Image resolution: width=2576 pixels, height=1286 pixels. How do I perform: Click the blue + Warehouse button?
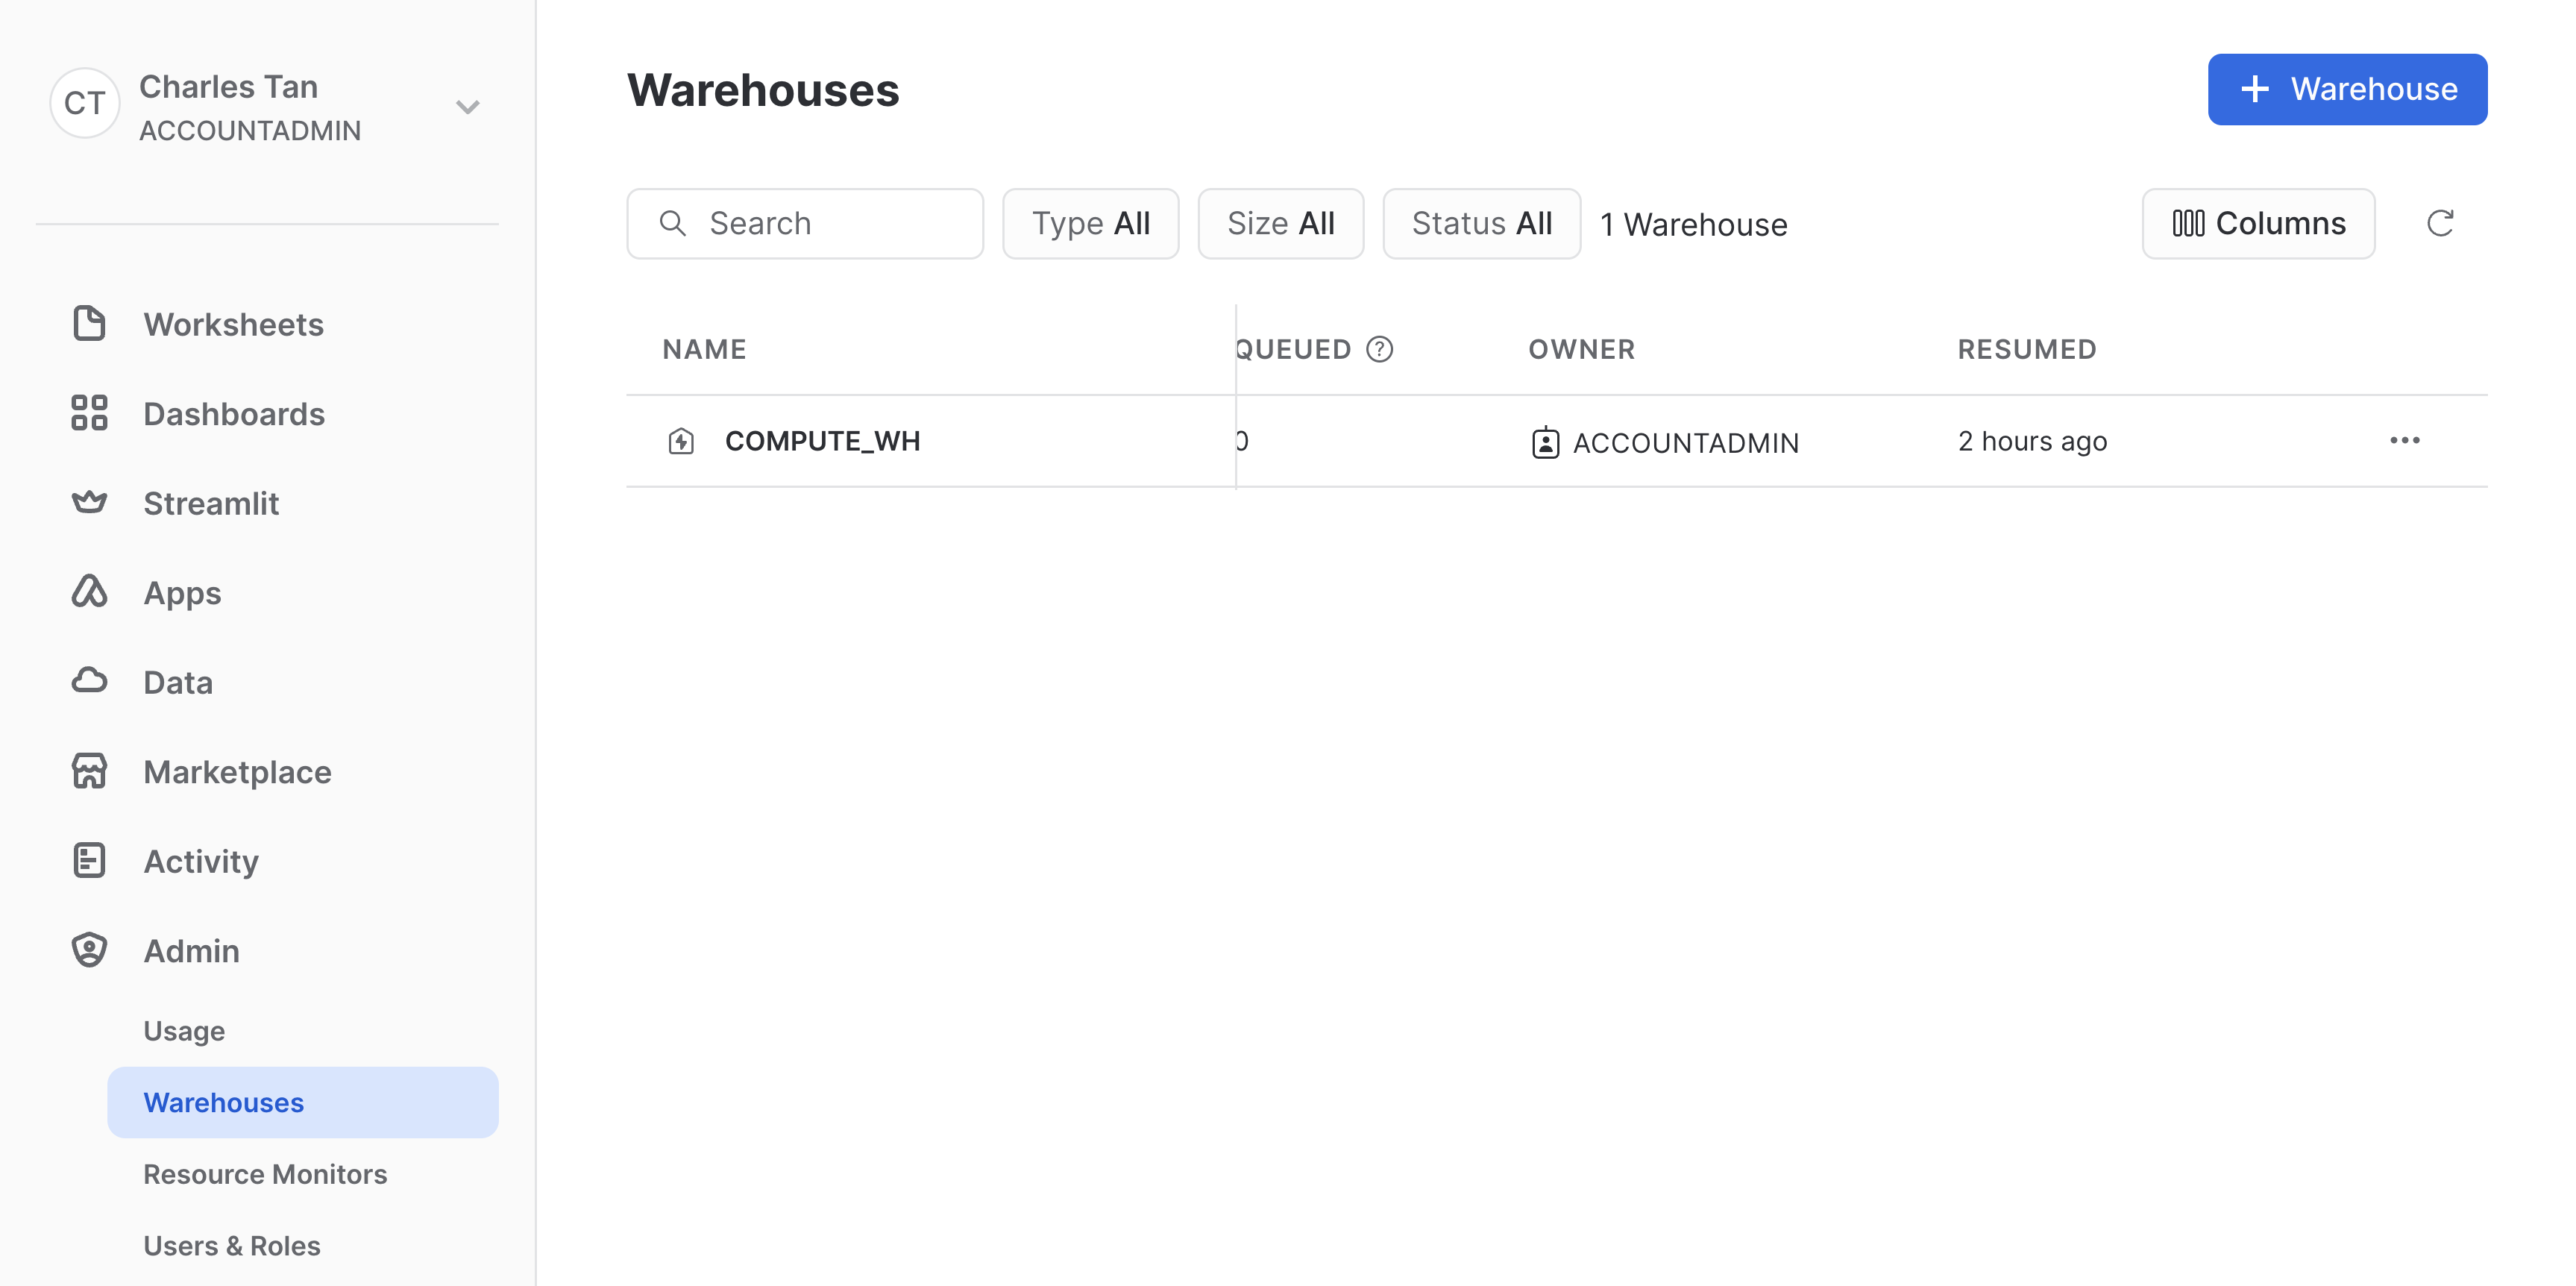click(x=2347, y=89)
